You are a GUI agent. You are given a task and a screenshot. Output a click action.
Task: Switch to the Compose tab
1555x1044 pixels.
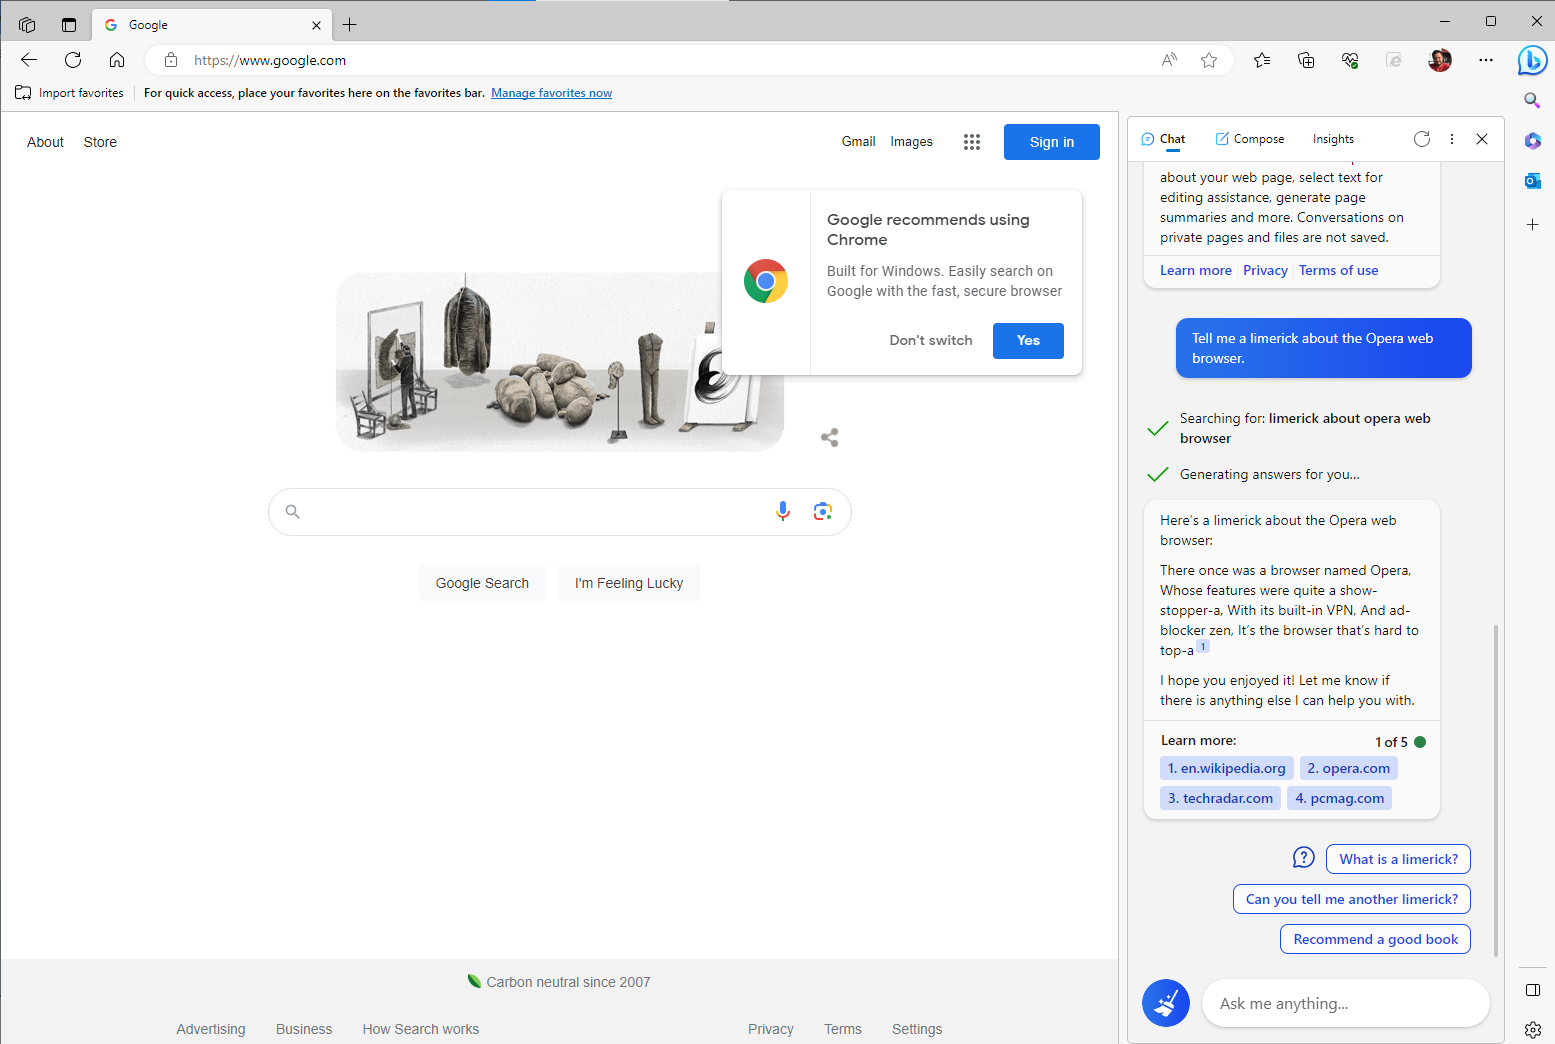(1250, 139)
